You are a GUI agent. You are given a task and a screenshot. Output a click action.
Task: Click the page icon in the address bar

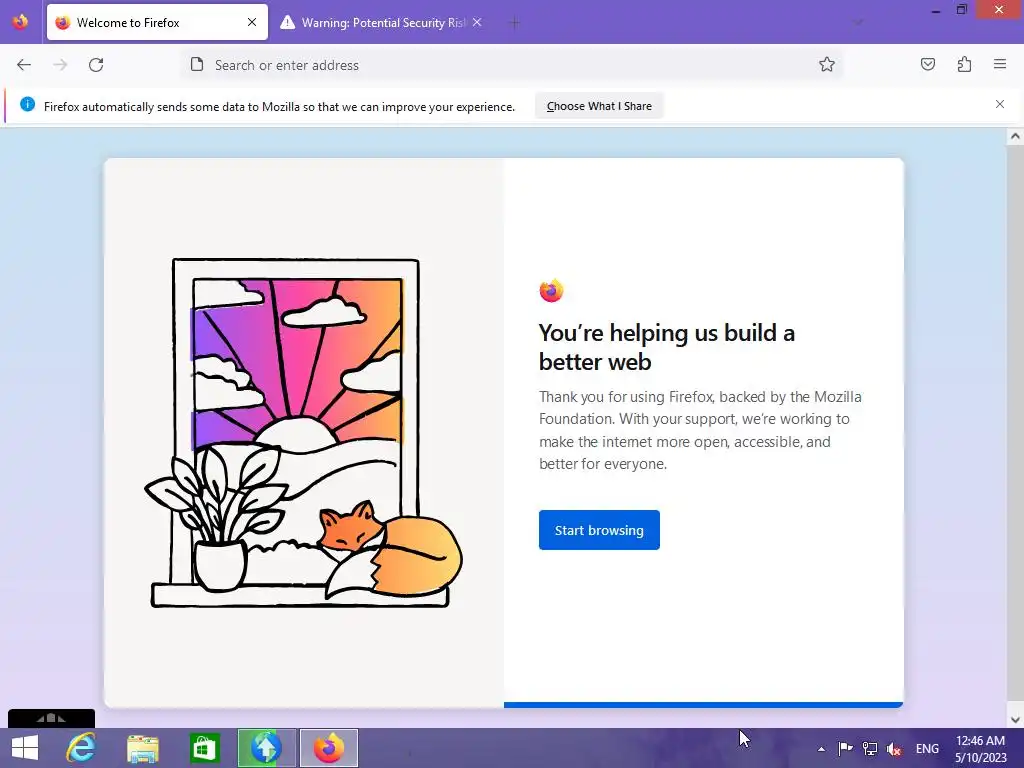[197, 64]
